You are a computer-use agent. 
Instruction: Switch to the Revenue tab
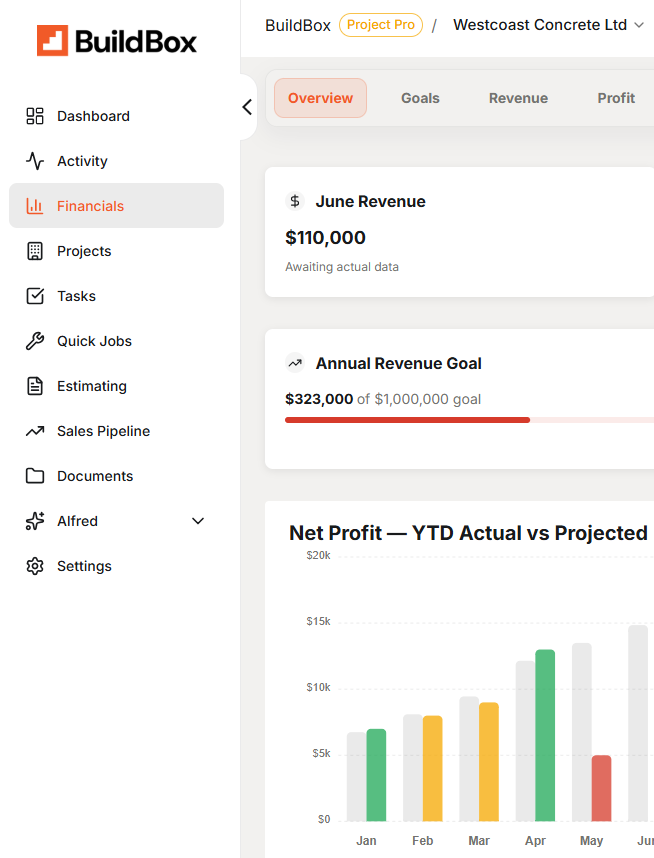click(518, 98)
